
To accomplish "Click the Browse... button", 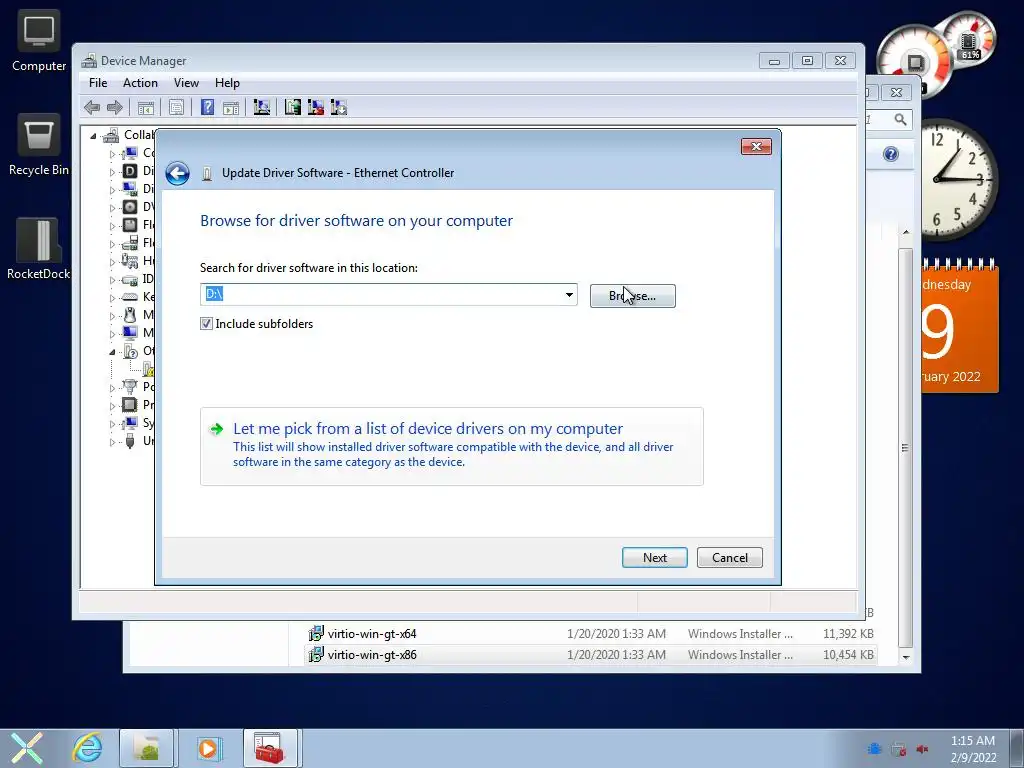I will [x=633, y=296].
